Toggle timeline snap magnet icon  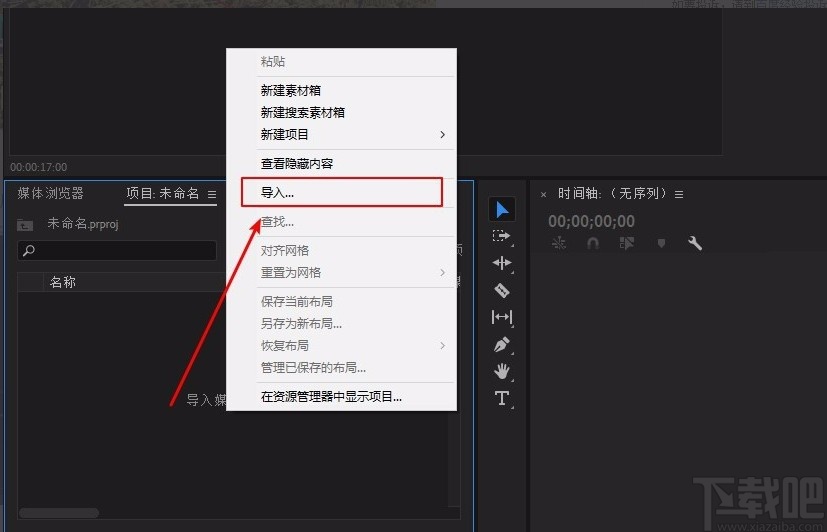(593, 243)
